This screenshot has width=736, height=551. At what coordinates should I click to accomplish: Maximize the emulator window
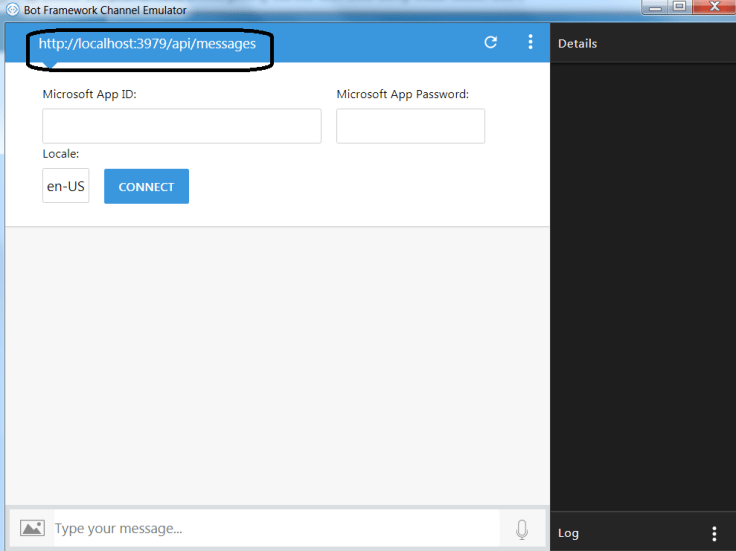679,7
